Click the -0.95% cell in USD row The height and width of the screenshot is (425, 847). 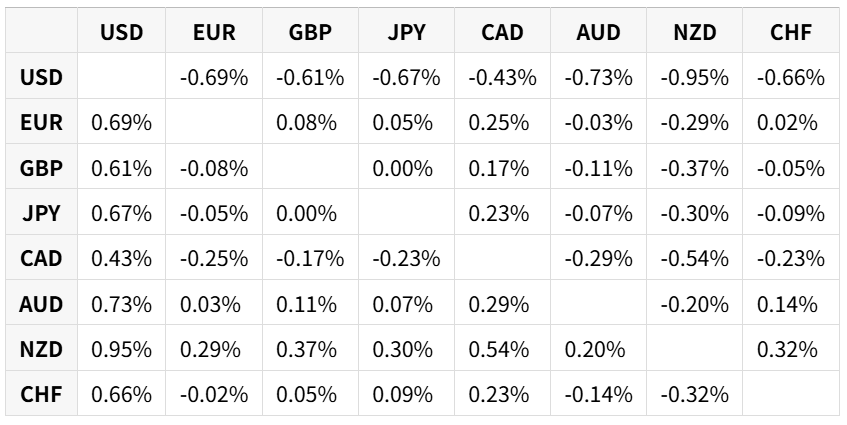(x=695, y=78)
